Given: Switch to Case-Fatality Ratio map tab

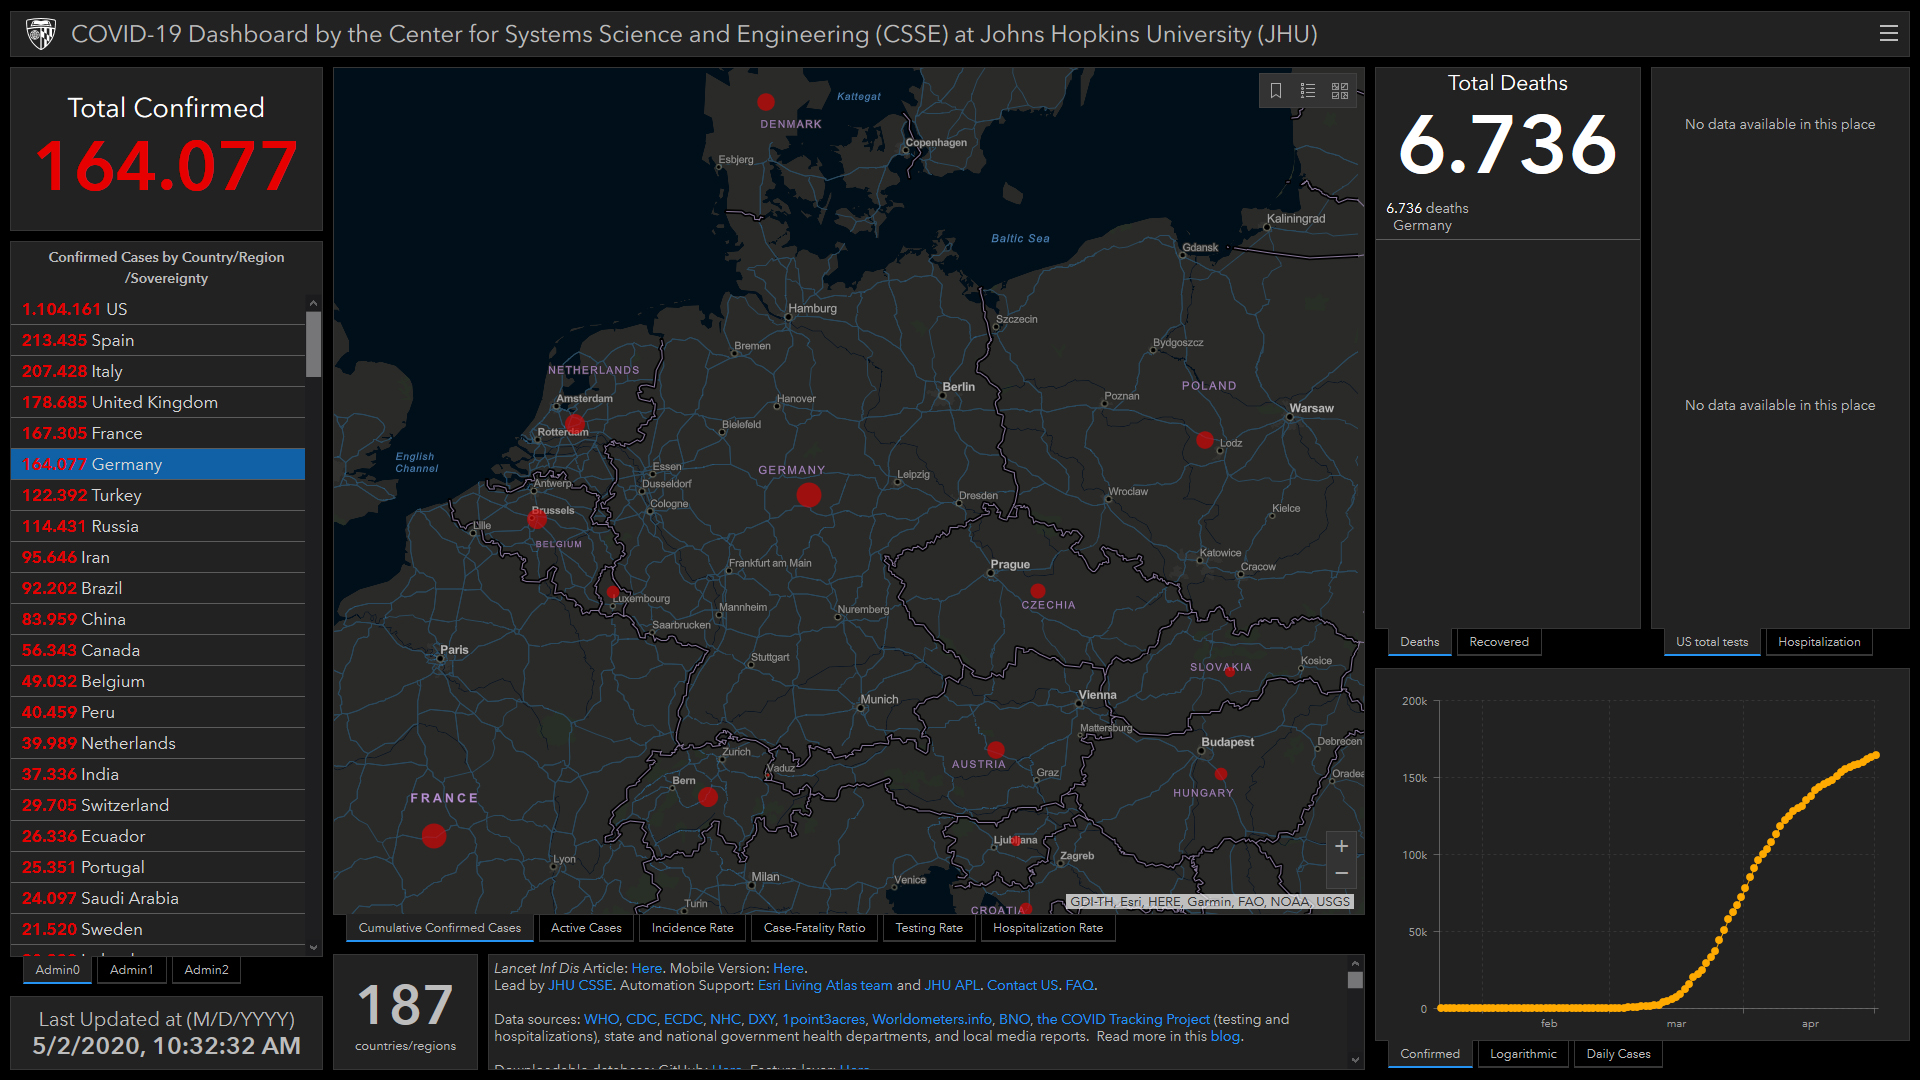Looking at the screenshot, I should click(814, 928).
